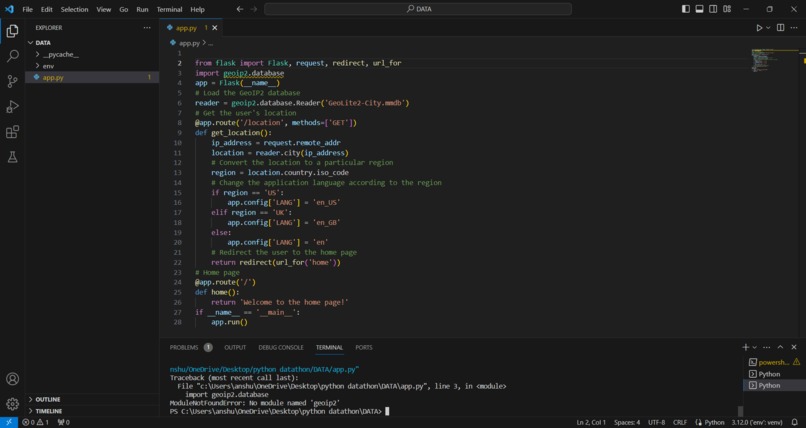Open the remote window status indicator
806x428 pixels.
(x=9, y=422)
